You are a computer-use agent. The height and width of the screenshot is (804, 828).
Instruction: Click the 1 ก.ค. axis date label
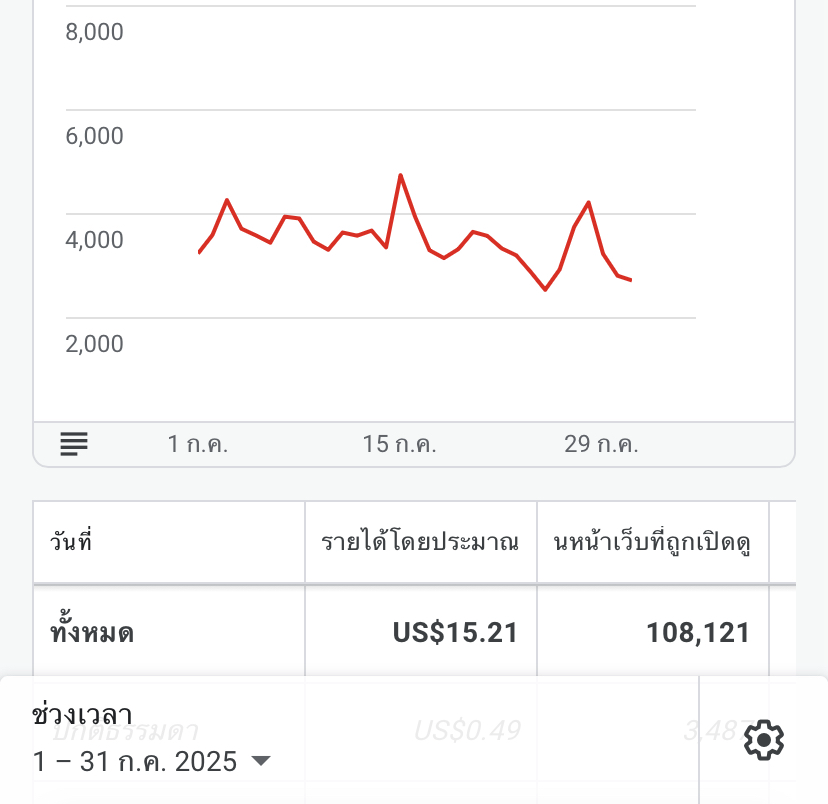tap(197, 444)
